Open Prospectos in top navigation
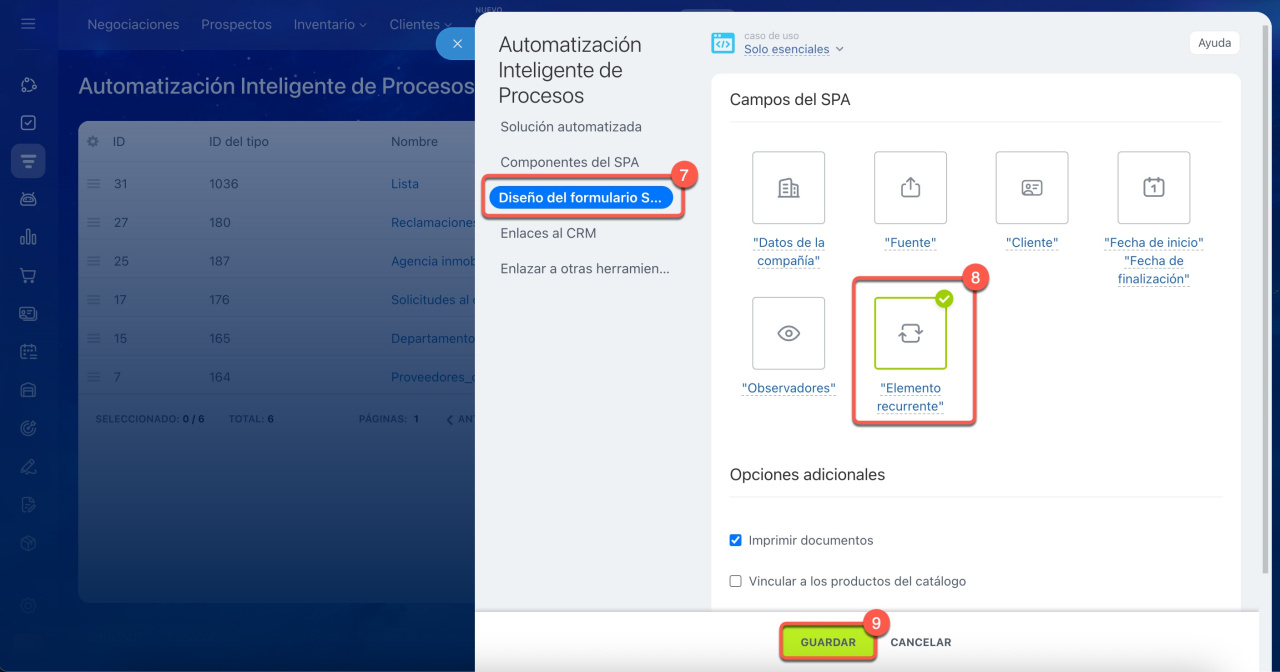 click(236, 24)
